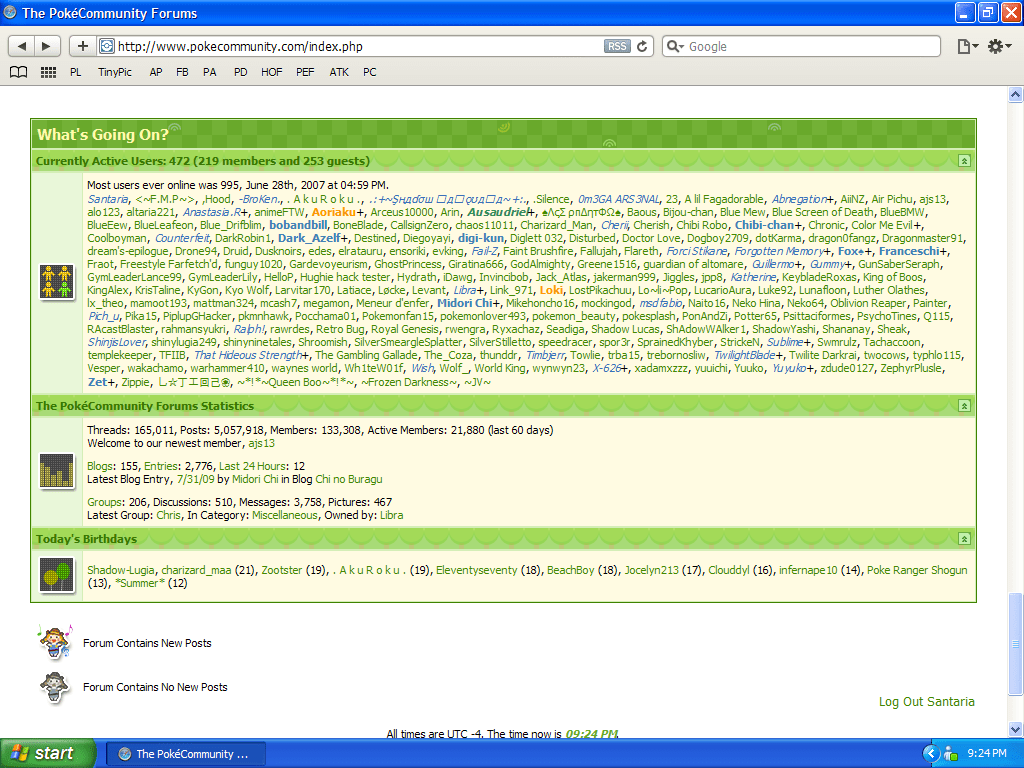Image resolution: width=1024 pixels, height=768 pixels.
Task: Reload the page with the refresh icon
Action: click(642, 46)
